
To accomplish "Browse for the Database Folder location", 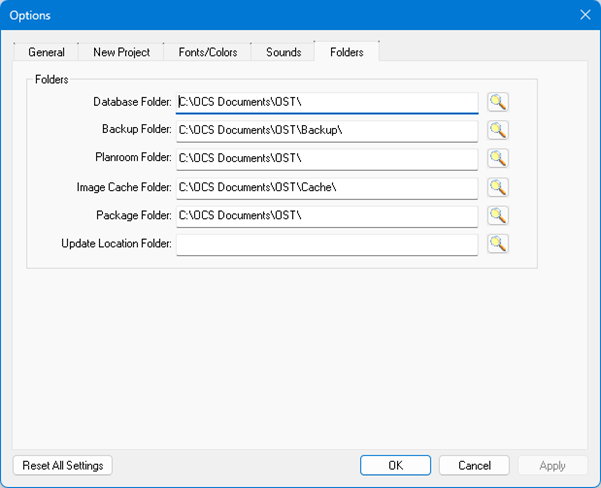I will click(498, 102).
